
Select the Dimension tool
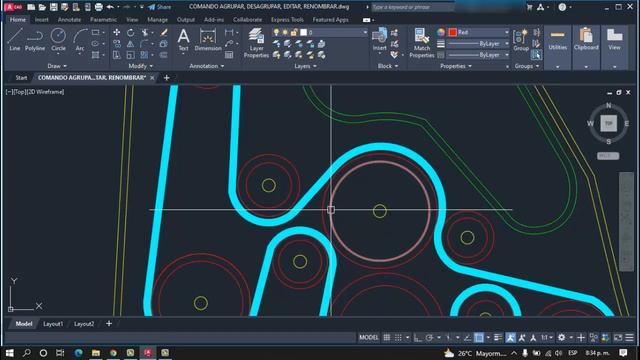click(x=208, y=40)
